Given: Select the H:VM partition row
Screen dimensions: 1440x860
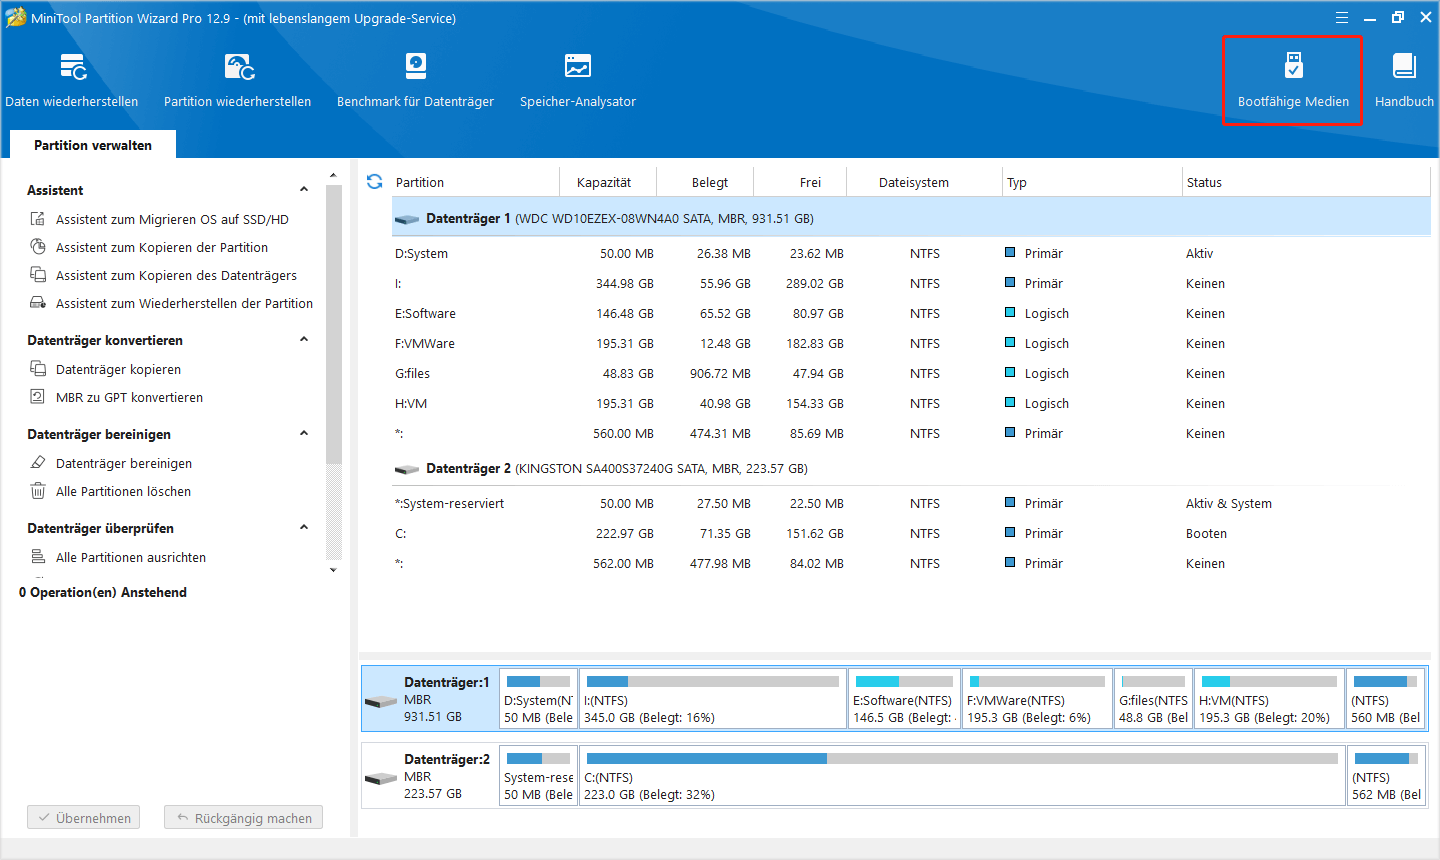Looking at the screenshot, I should point(911,403).
